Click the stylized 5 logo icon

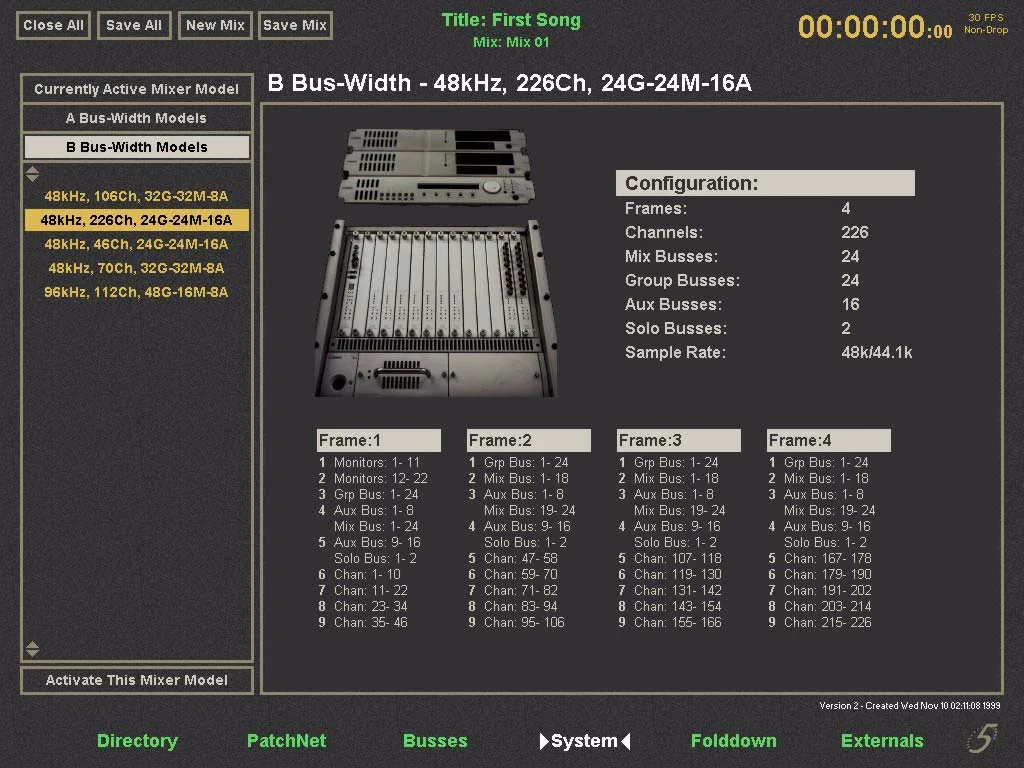[x=982, y=739]
